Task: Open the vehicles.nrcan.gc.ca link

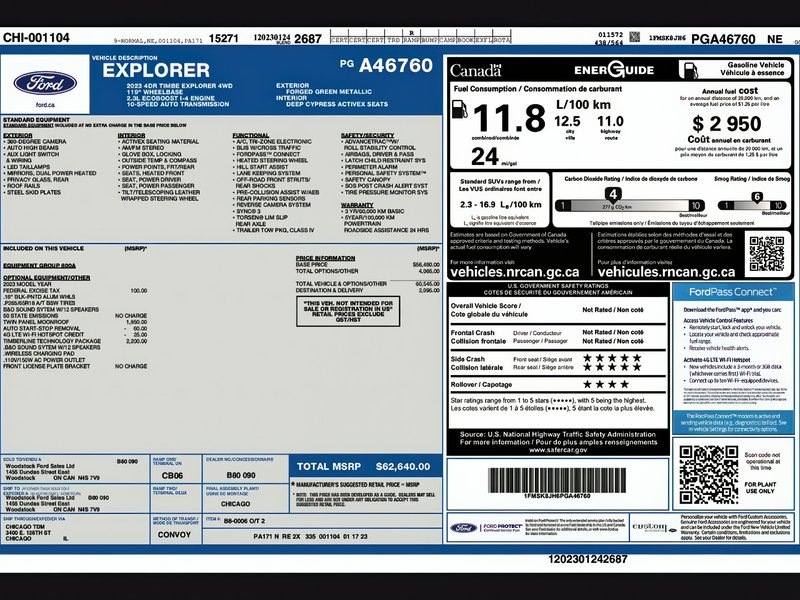Action: 514,272
